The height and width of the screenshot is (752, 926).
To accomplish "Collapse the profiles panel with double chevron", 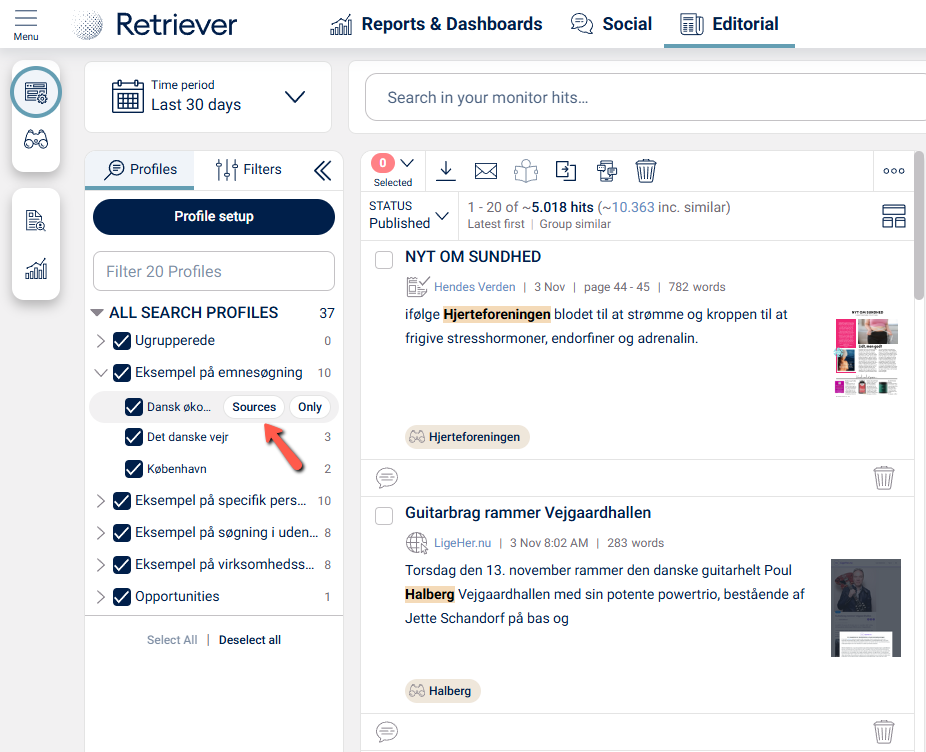I will click(x=322, y=171).
